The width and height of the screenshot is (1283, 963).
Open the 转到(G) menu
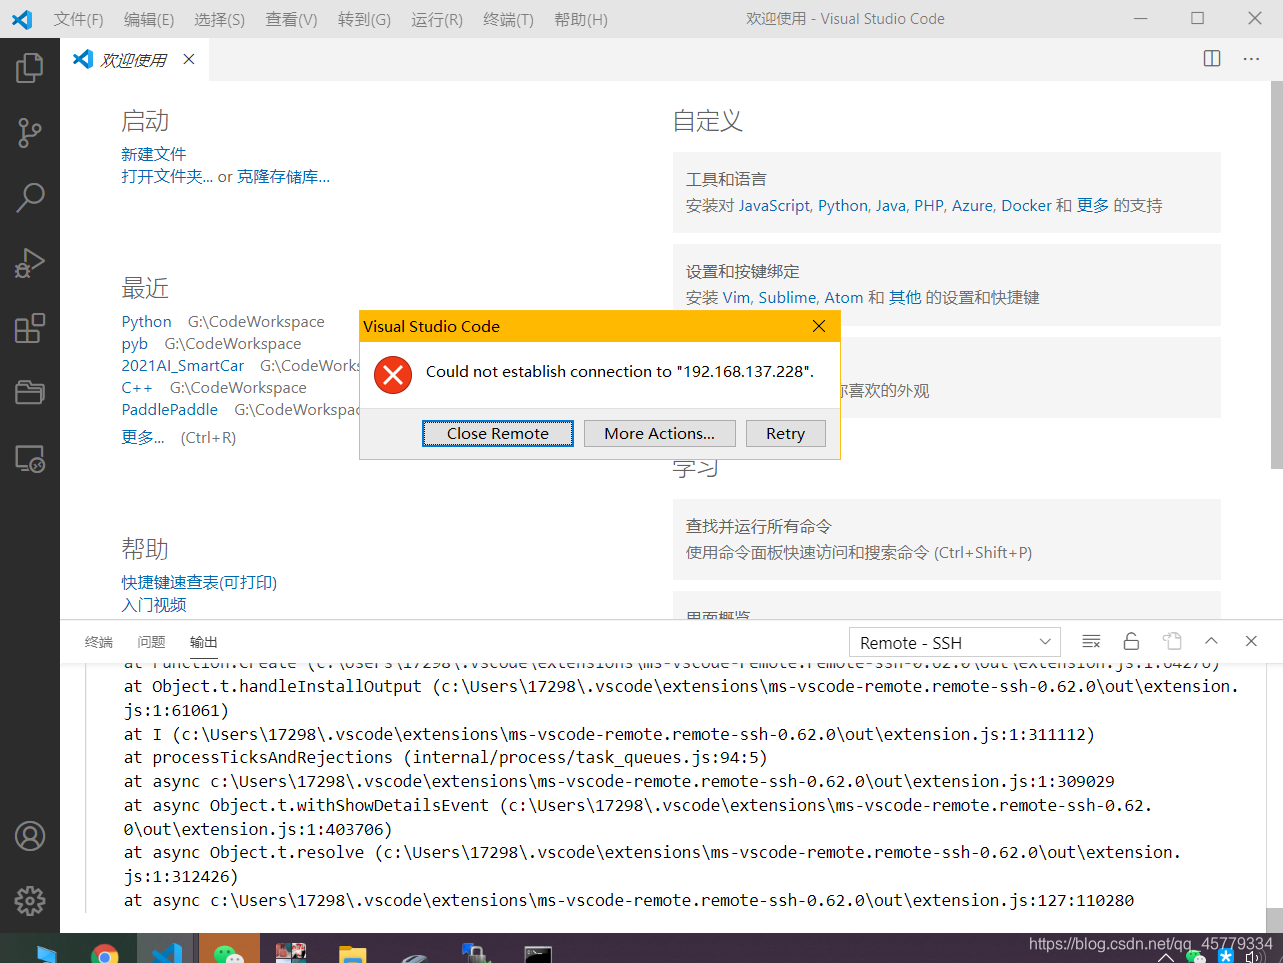click(x=364, y=19)
